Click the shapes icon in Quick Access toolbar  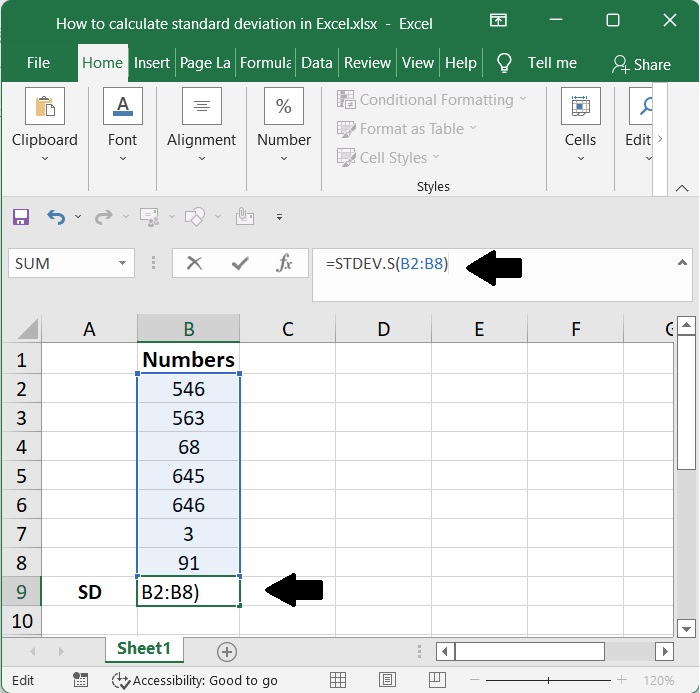pos(195,217)
